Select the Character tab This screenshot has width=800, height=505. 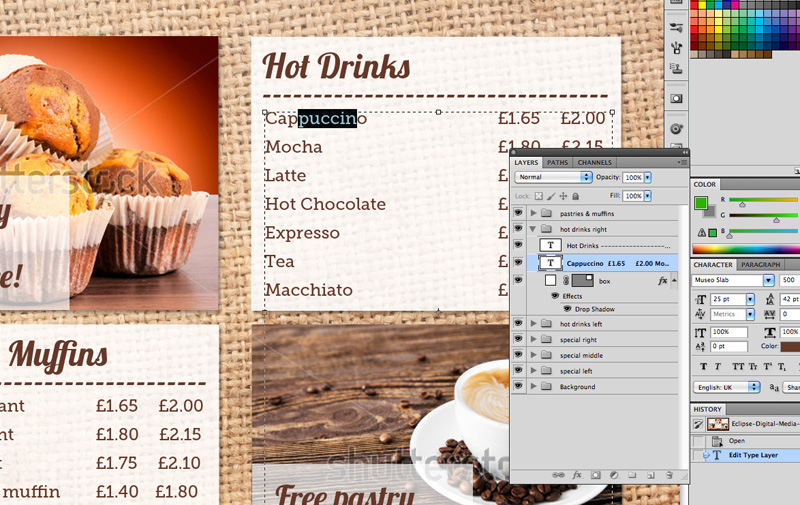[x=713, y=265]
